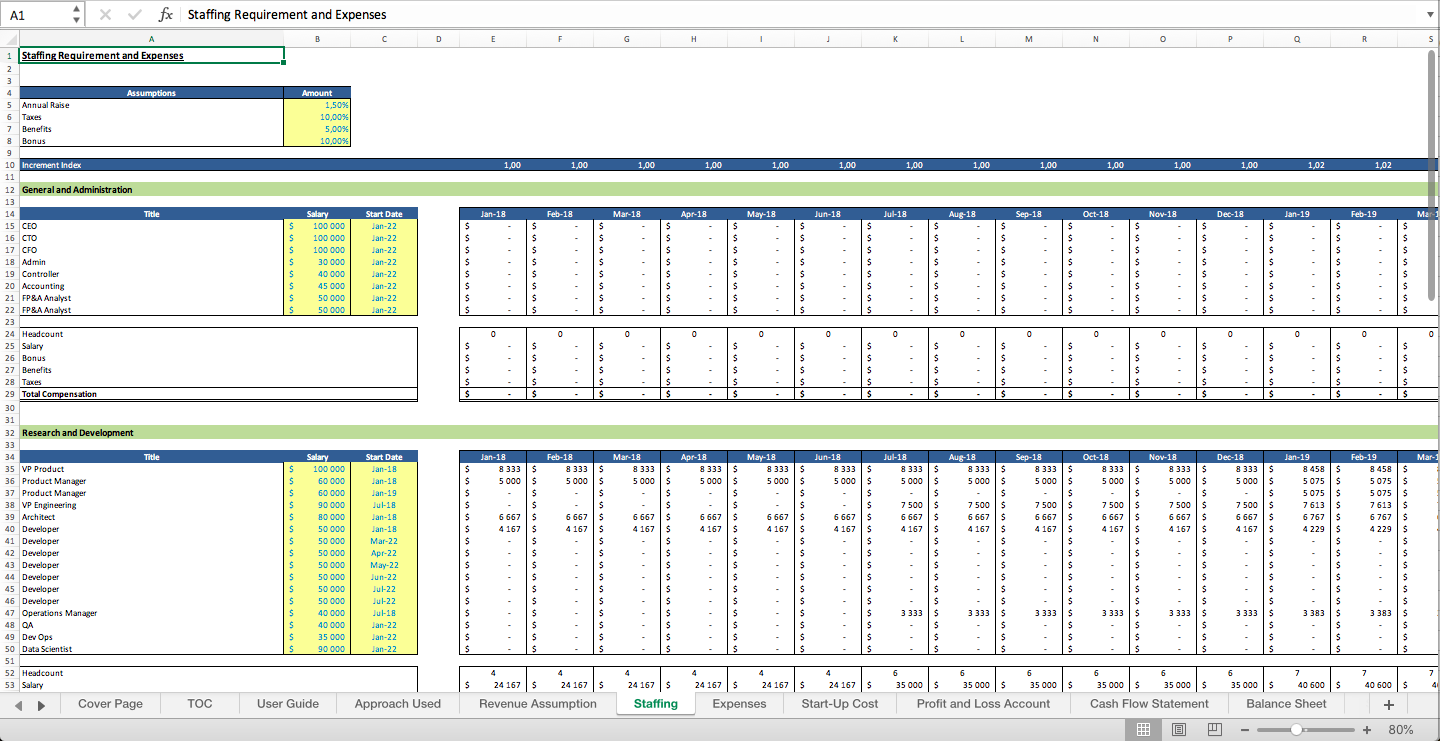Screen dimensions: 1440x741
Task: Open the Expenses sheet tab
Action: (739, 704)
